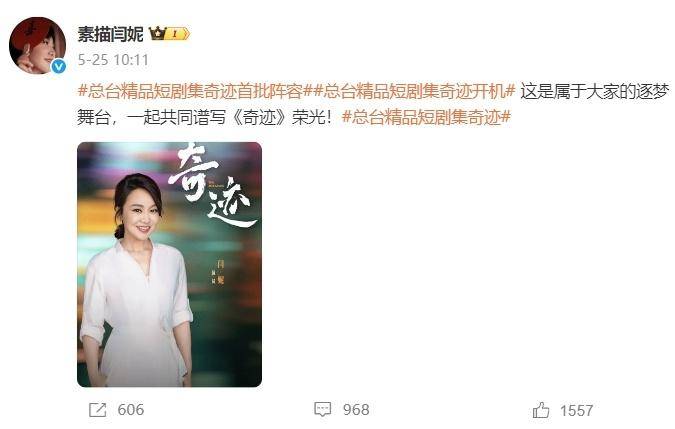675x429 pixels.
Task: Click the gold crown membership badge
Action: point(158,33)
